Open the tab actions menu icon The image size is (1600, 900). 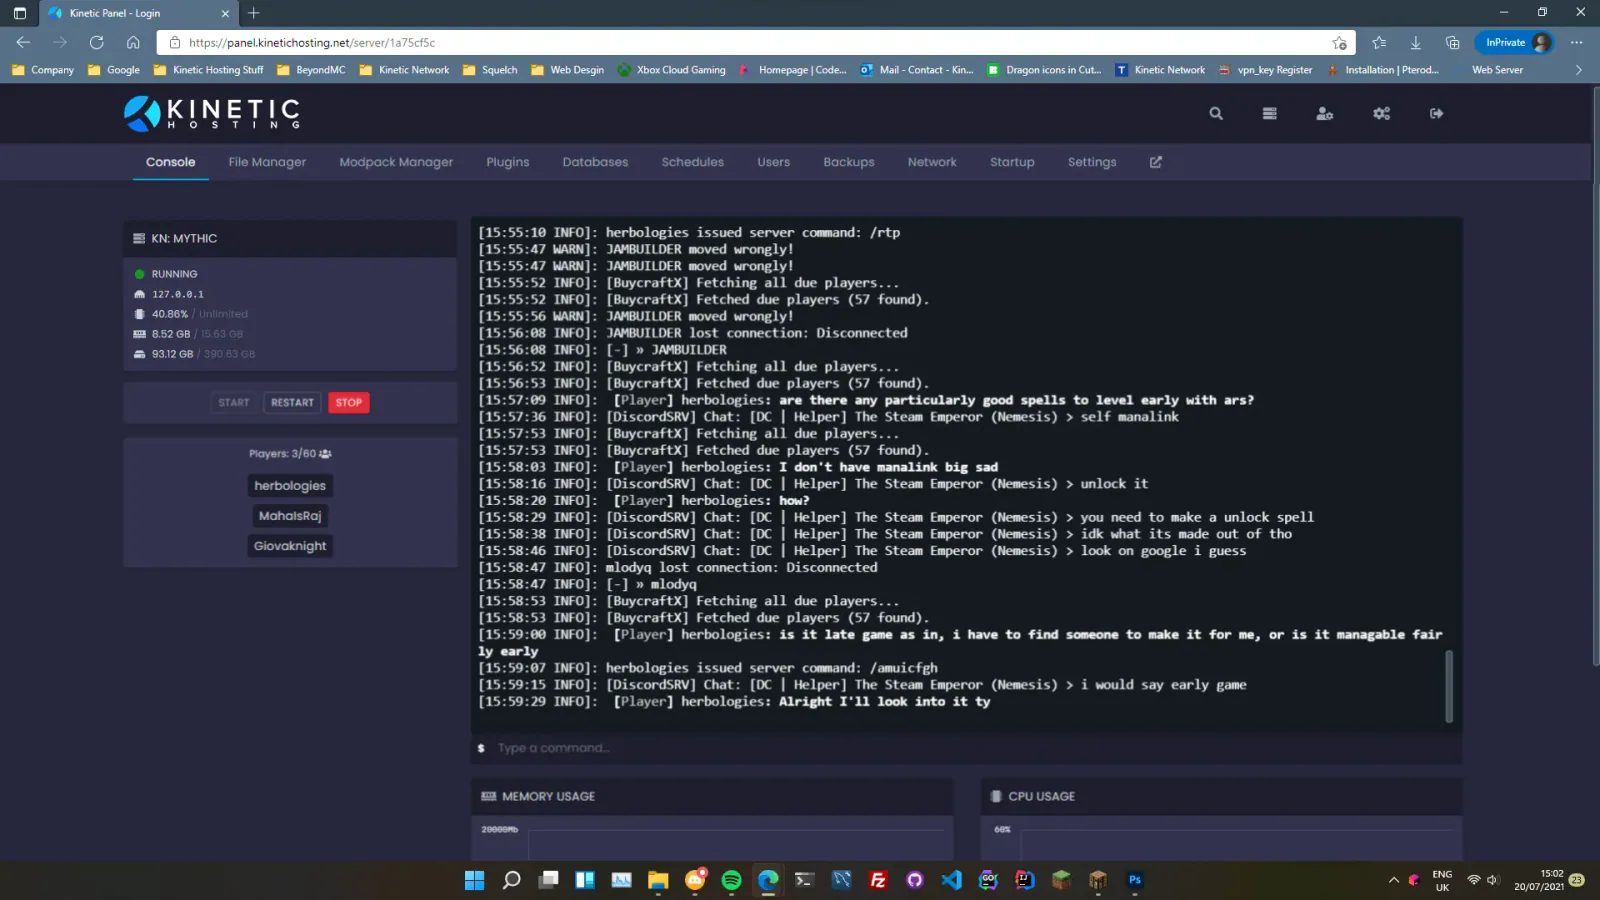click(x=20, y=13)
